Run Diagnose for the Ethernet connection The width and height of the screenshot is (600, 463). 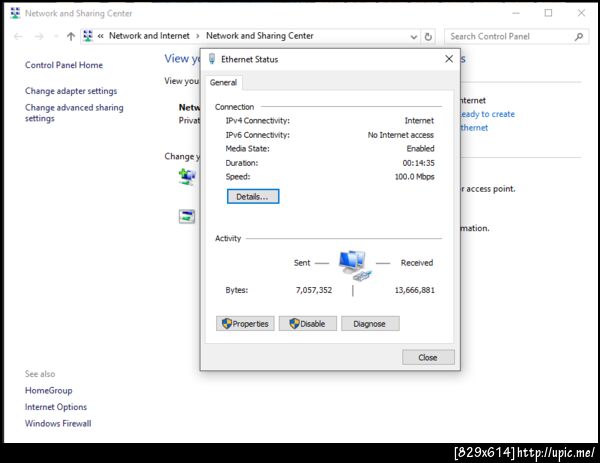pos(370,324)
